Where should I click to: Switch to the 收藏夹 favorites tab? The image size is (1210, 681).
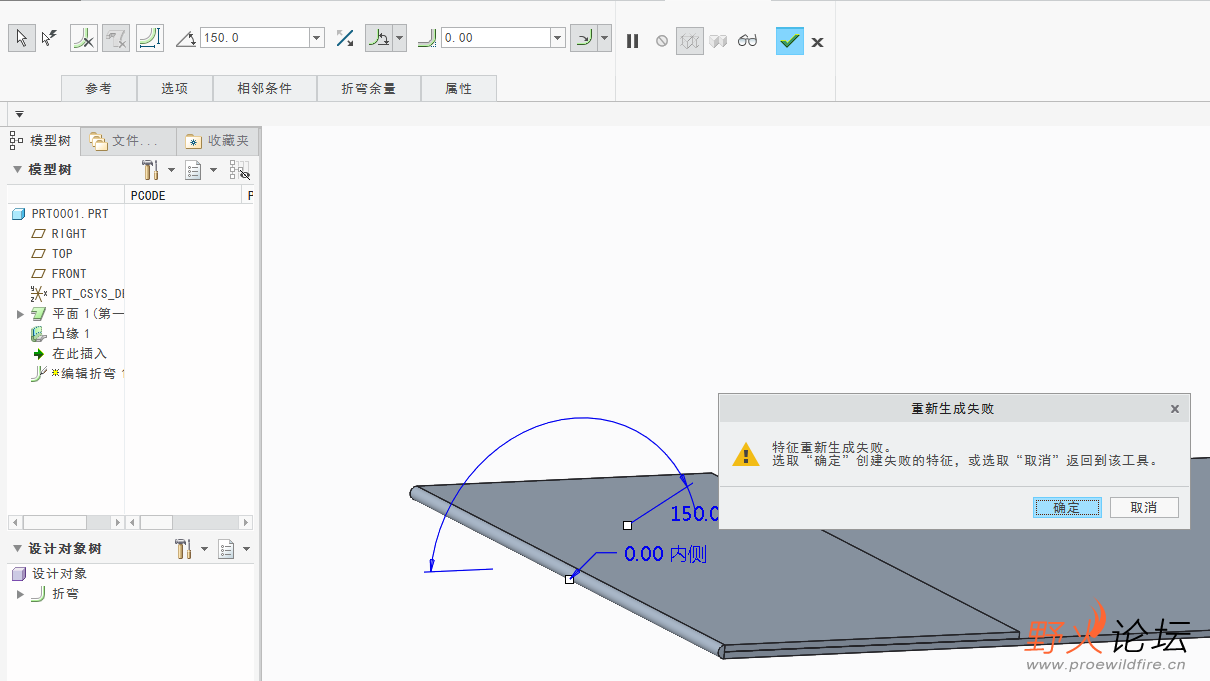218,141
